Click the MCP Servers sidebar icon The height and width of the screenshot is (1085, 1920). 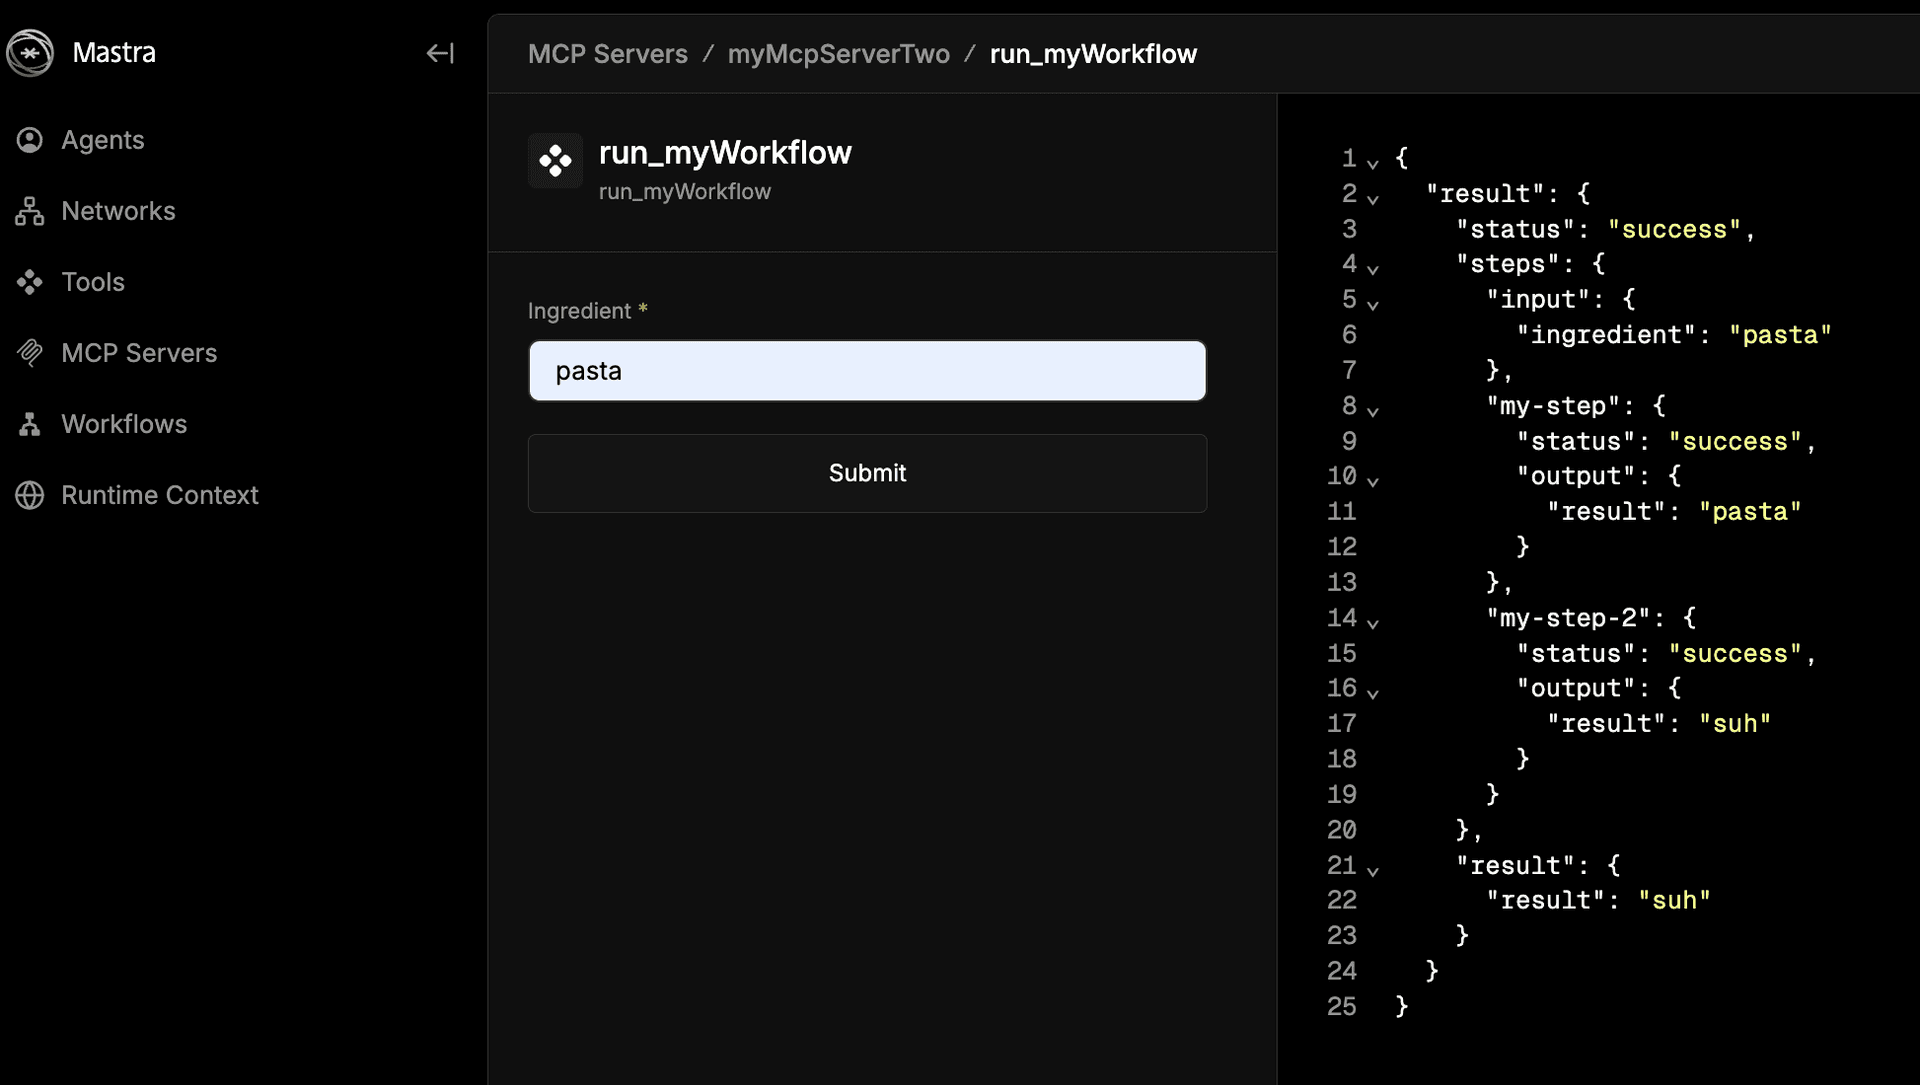point(29,352)
